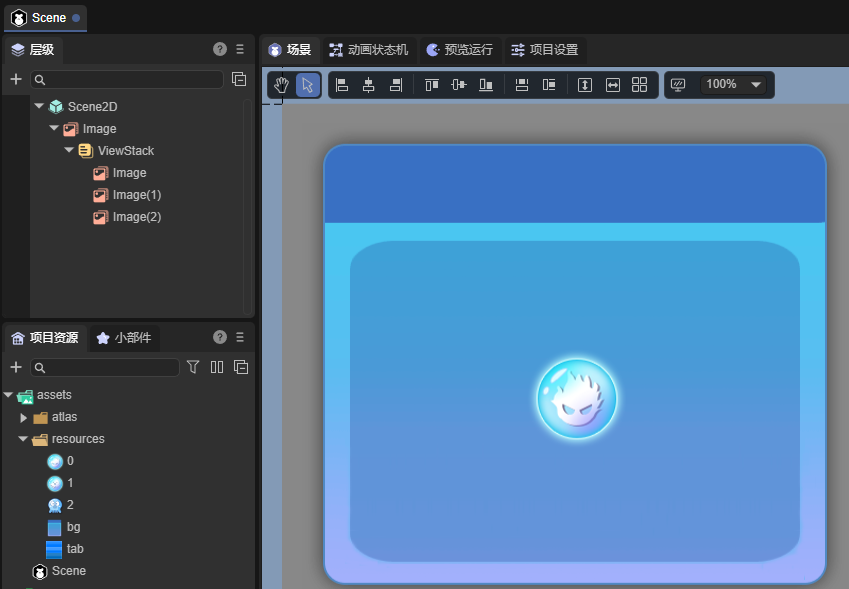Click the filter icon in project resources
Viewport: 849px width, 589px height.
[x=194, y=367]
